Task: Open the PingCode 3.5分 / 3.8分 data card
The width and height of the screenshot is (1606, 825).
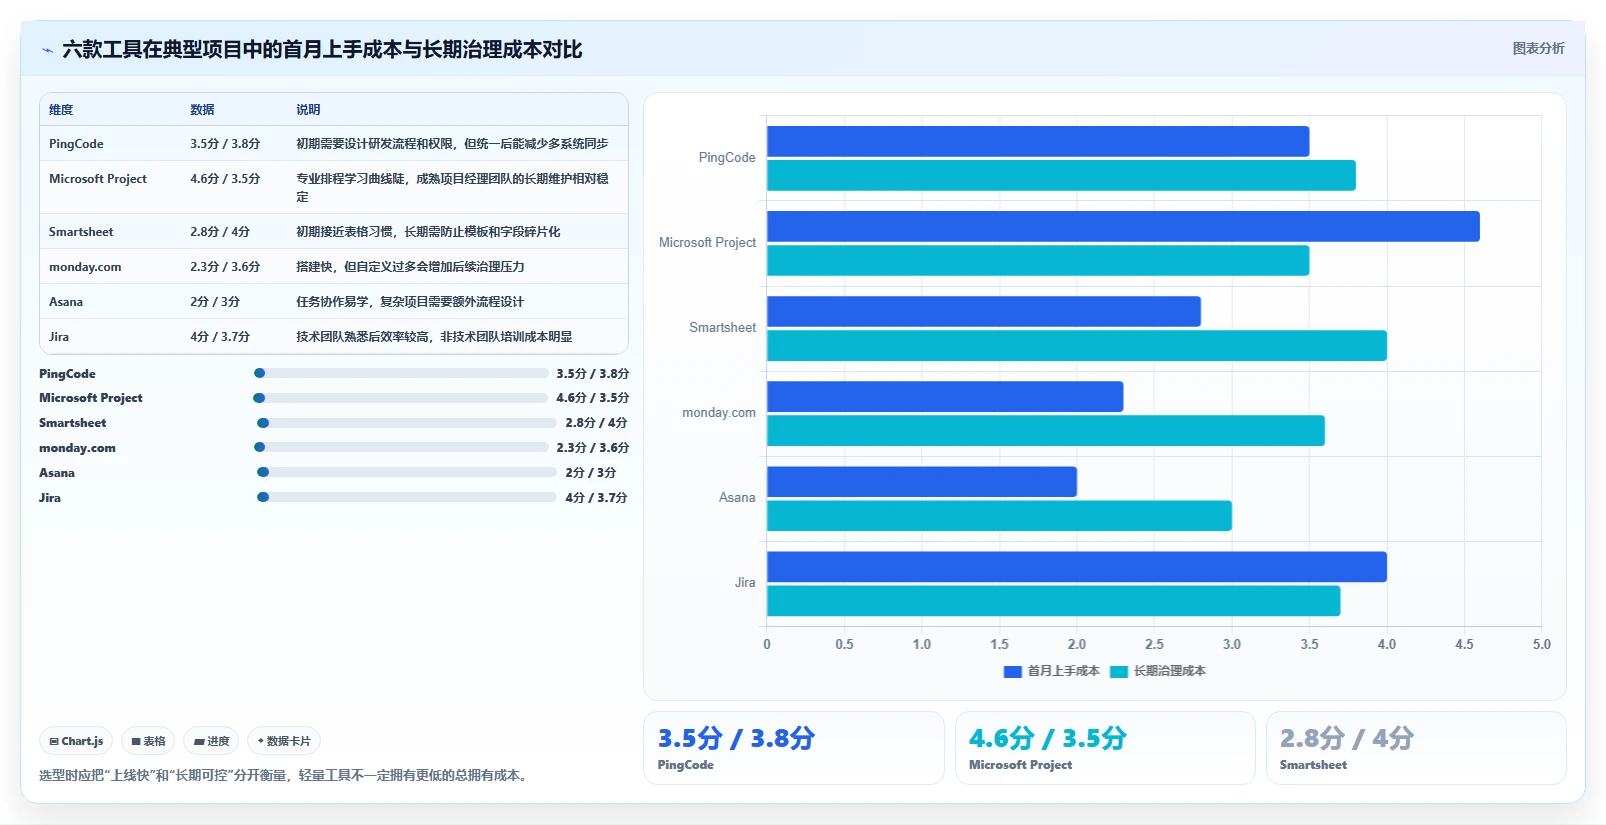Action: click(794, 748)
